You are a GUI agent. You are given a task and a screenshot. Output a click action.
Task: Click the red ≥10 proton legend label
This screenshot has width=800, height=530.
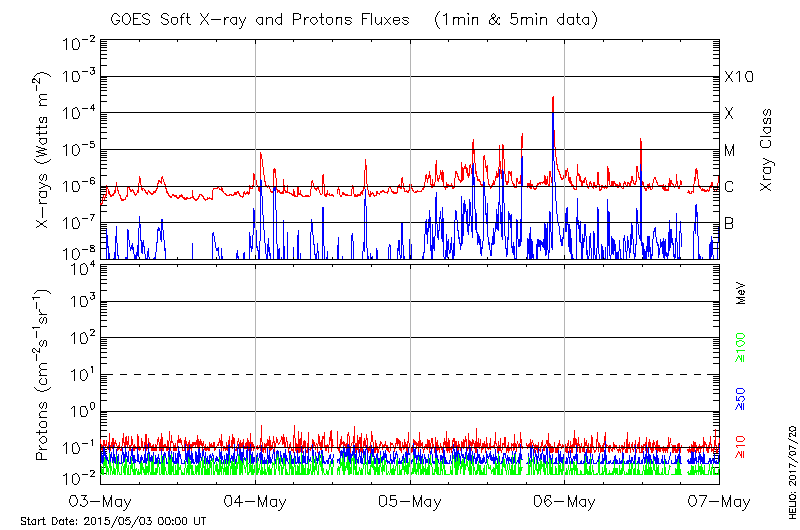742,446
